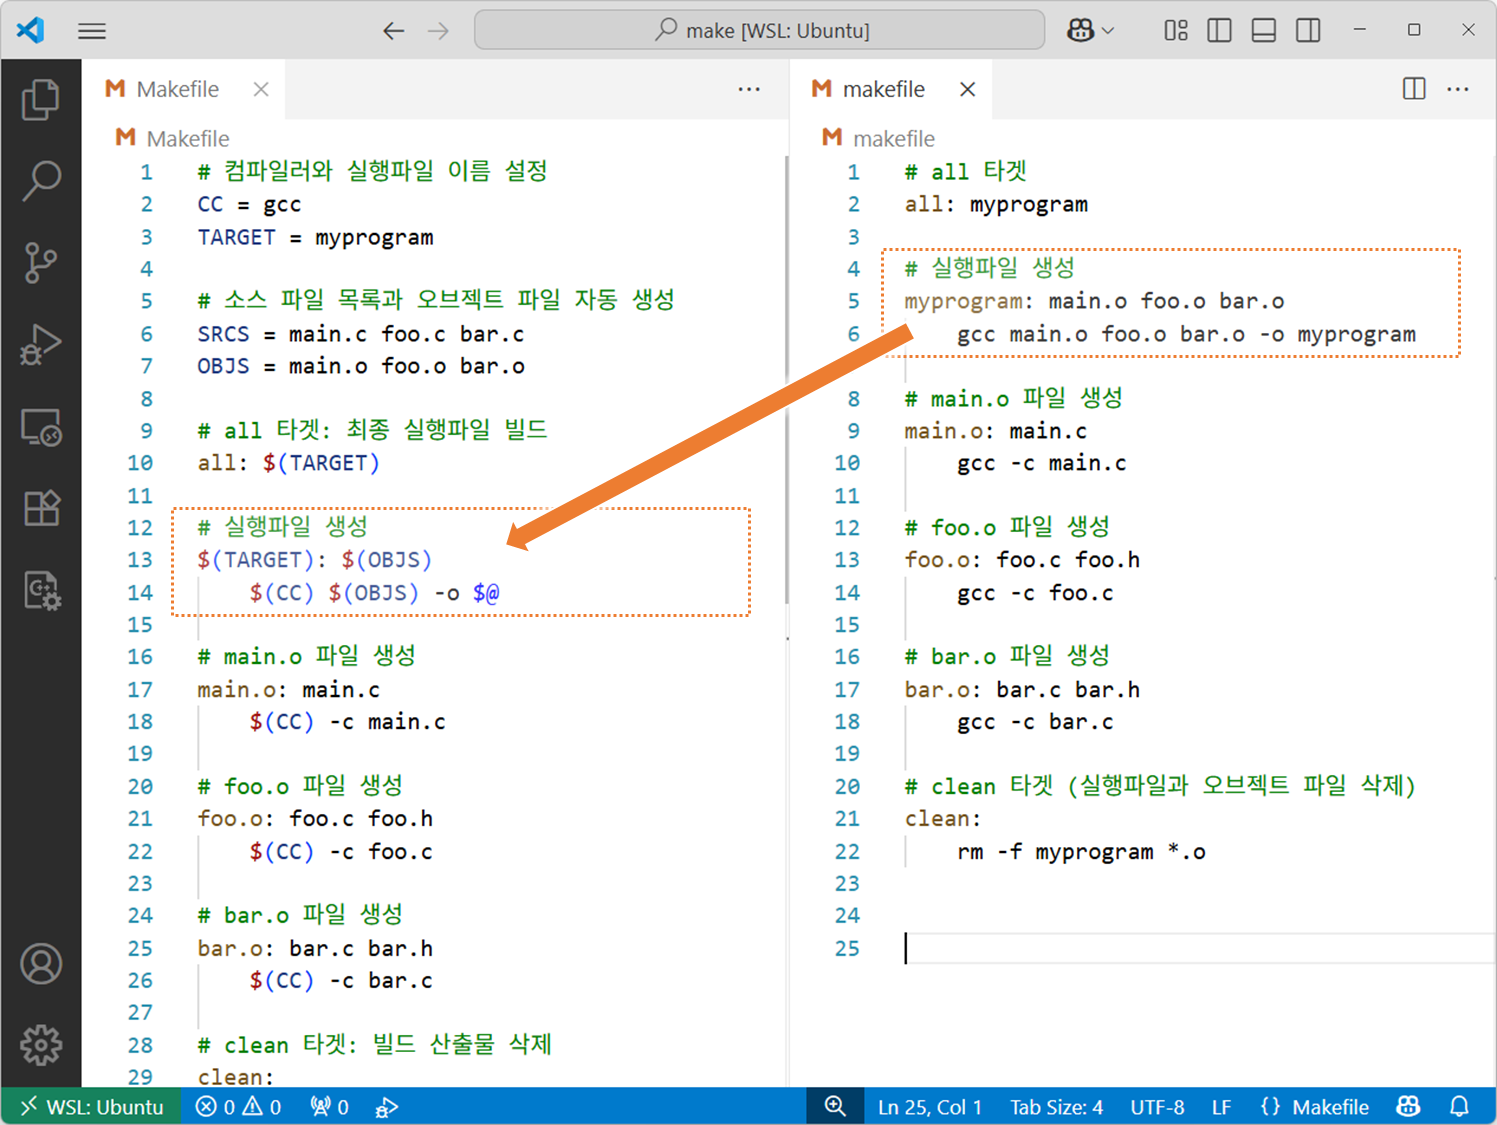Toggle the primary side bar
This screenshot has width=1497, height=1125.
[x=1219, y=31]
